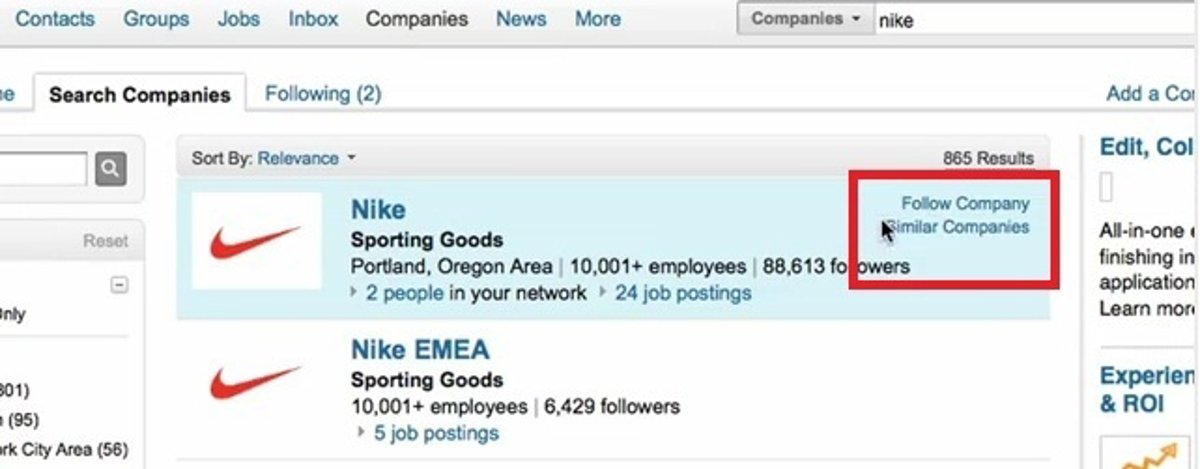The width and height of the screenshot is (1200, 469).
Task: Open the Sort By Relevance dropdown
Action: coord(306,158)
